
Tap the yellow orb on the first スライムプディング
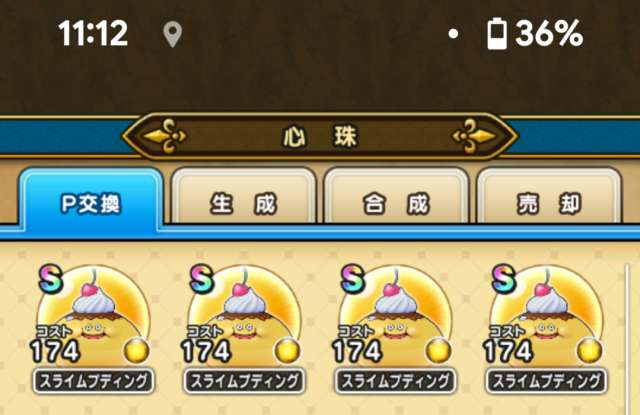click(x=136, y=351)
